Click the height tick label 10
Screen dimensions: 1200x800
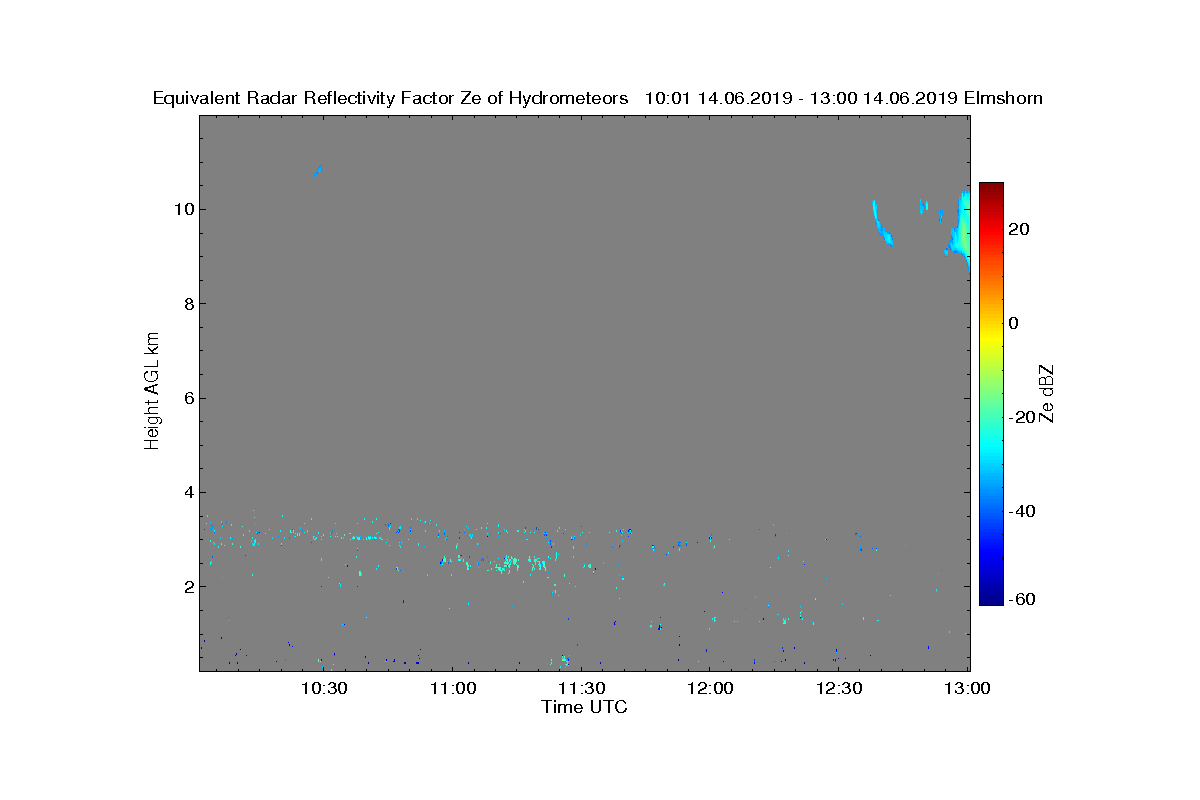pos(182,209)
